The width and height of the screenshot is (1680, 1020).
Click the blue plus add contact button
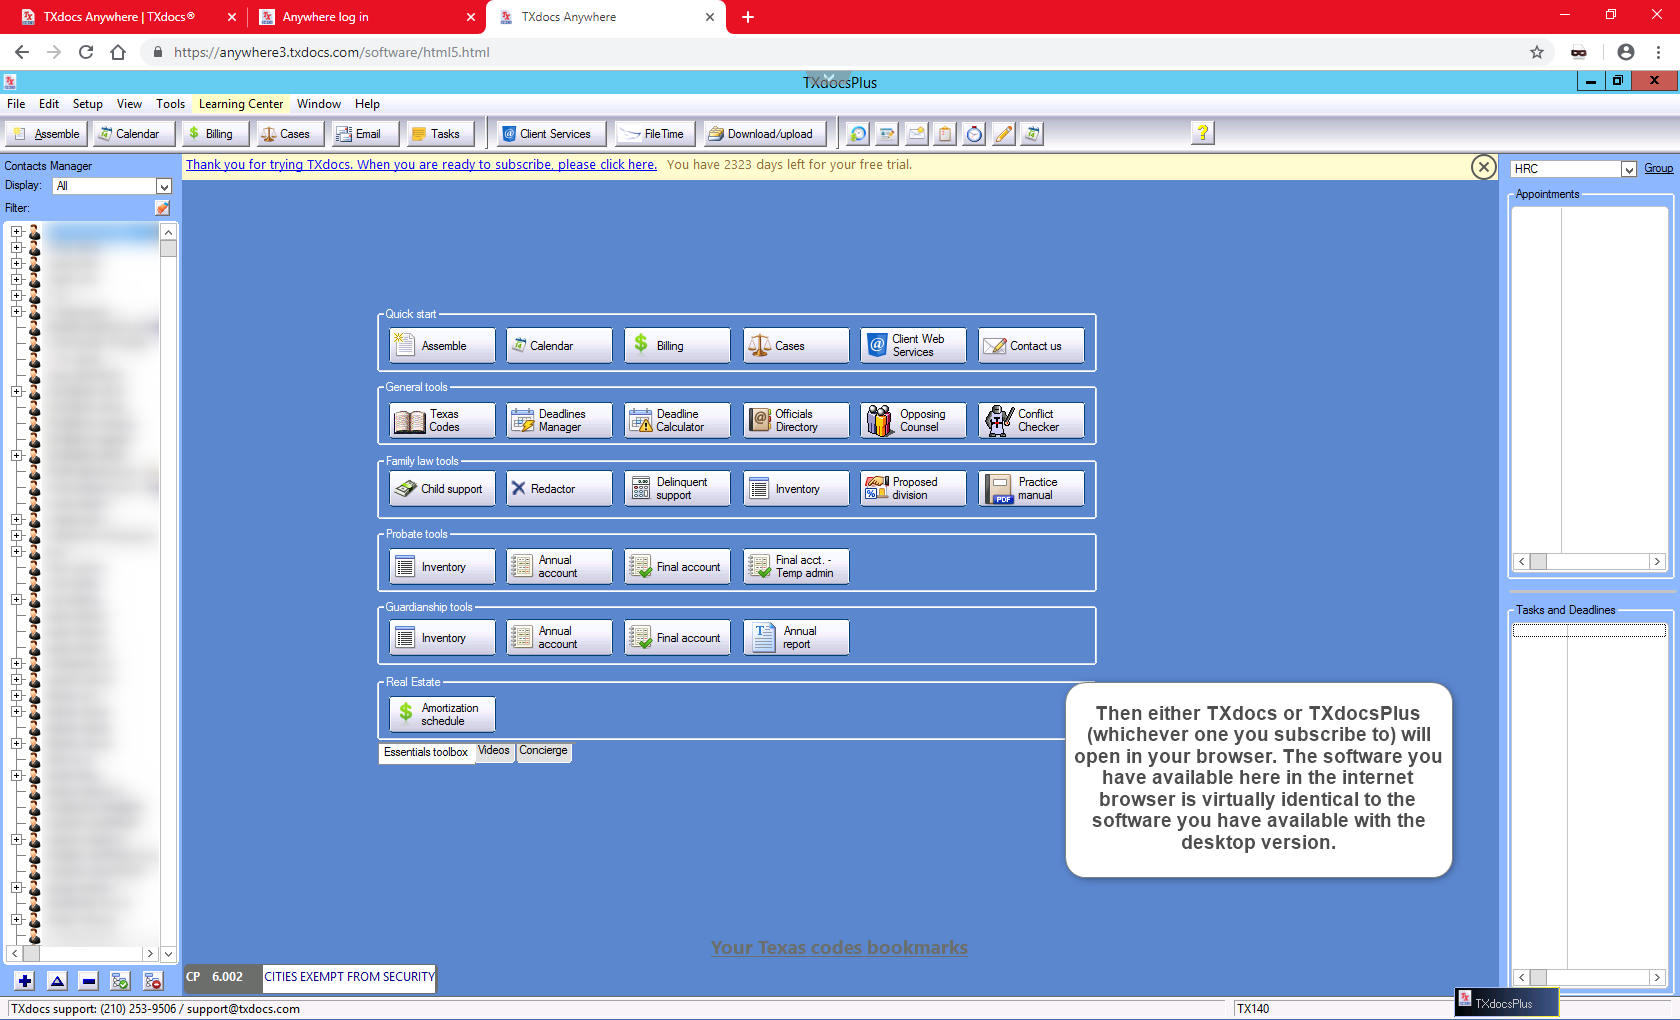(25, 981)
